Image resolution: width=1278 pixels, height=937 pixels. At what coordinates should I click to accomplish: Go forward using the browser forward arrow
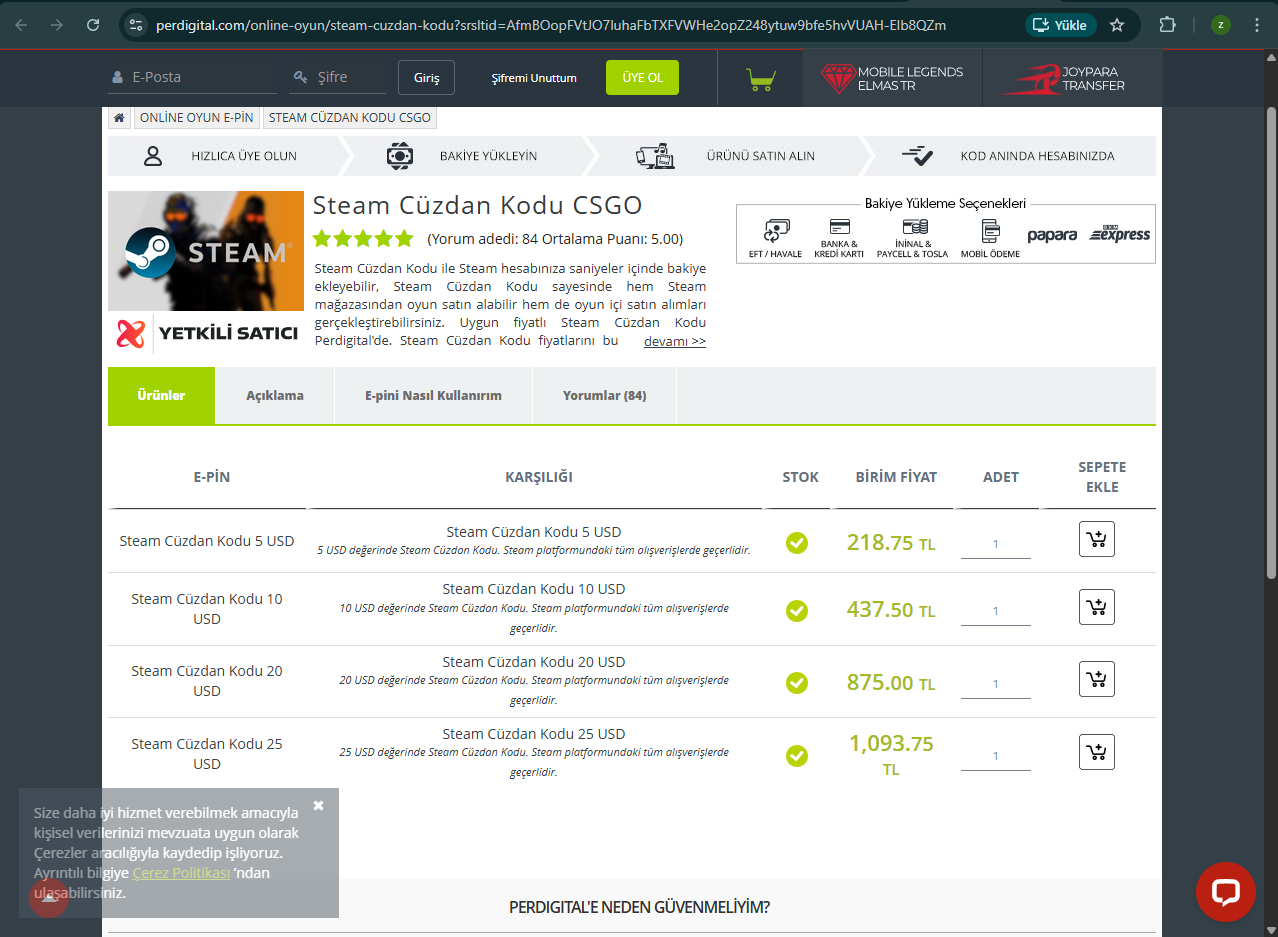coord(57,25)
